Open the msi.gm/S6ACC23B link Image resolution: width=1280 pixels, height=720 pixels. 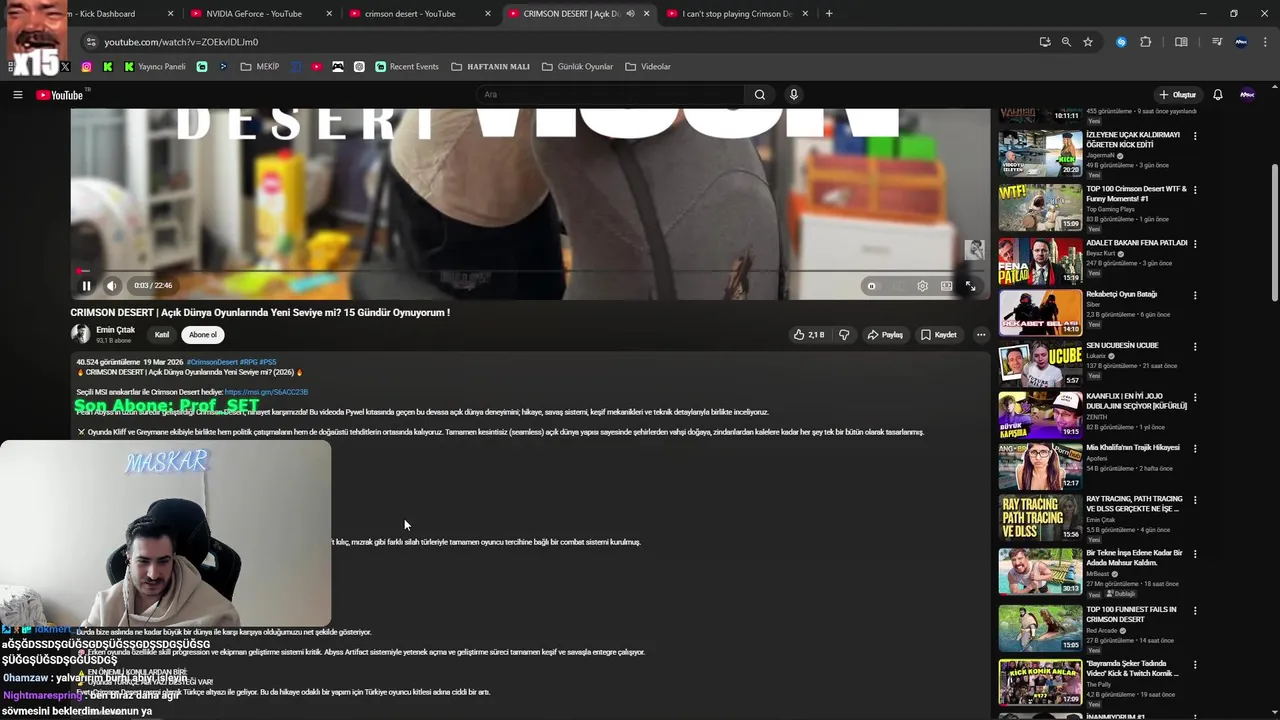266,392
